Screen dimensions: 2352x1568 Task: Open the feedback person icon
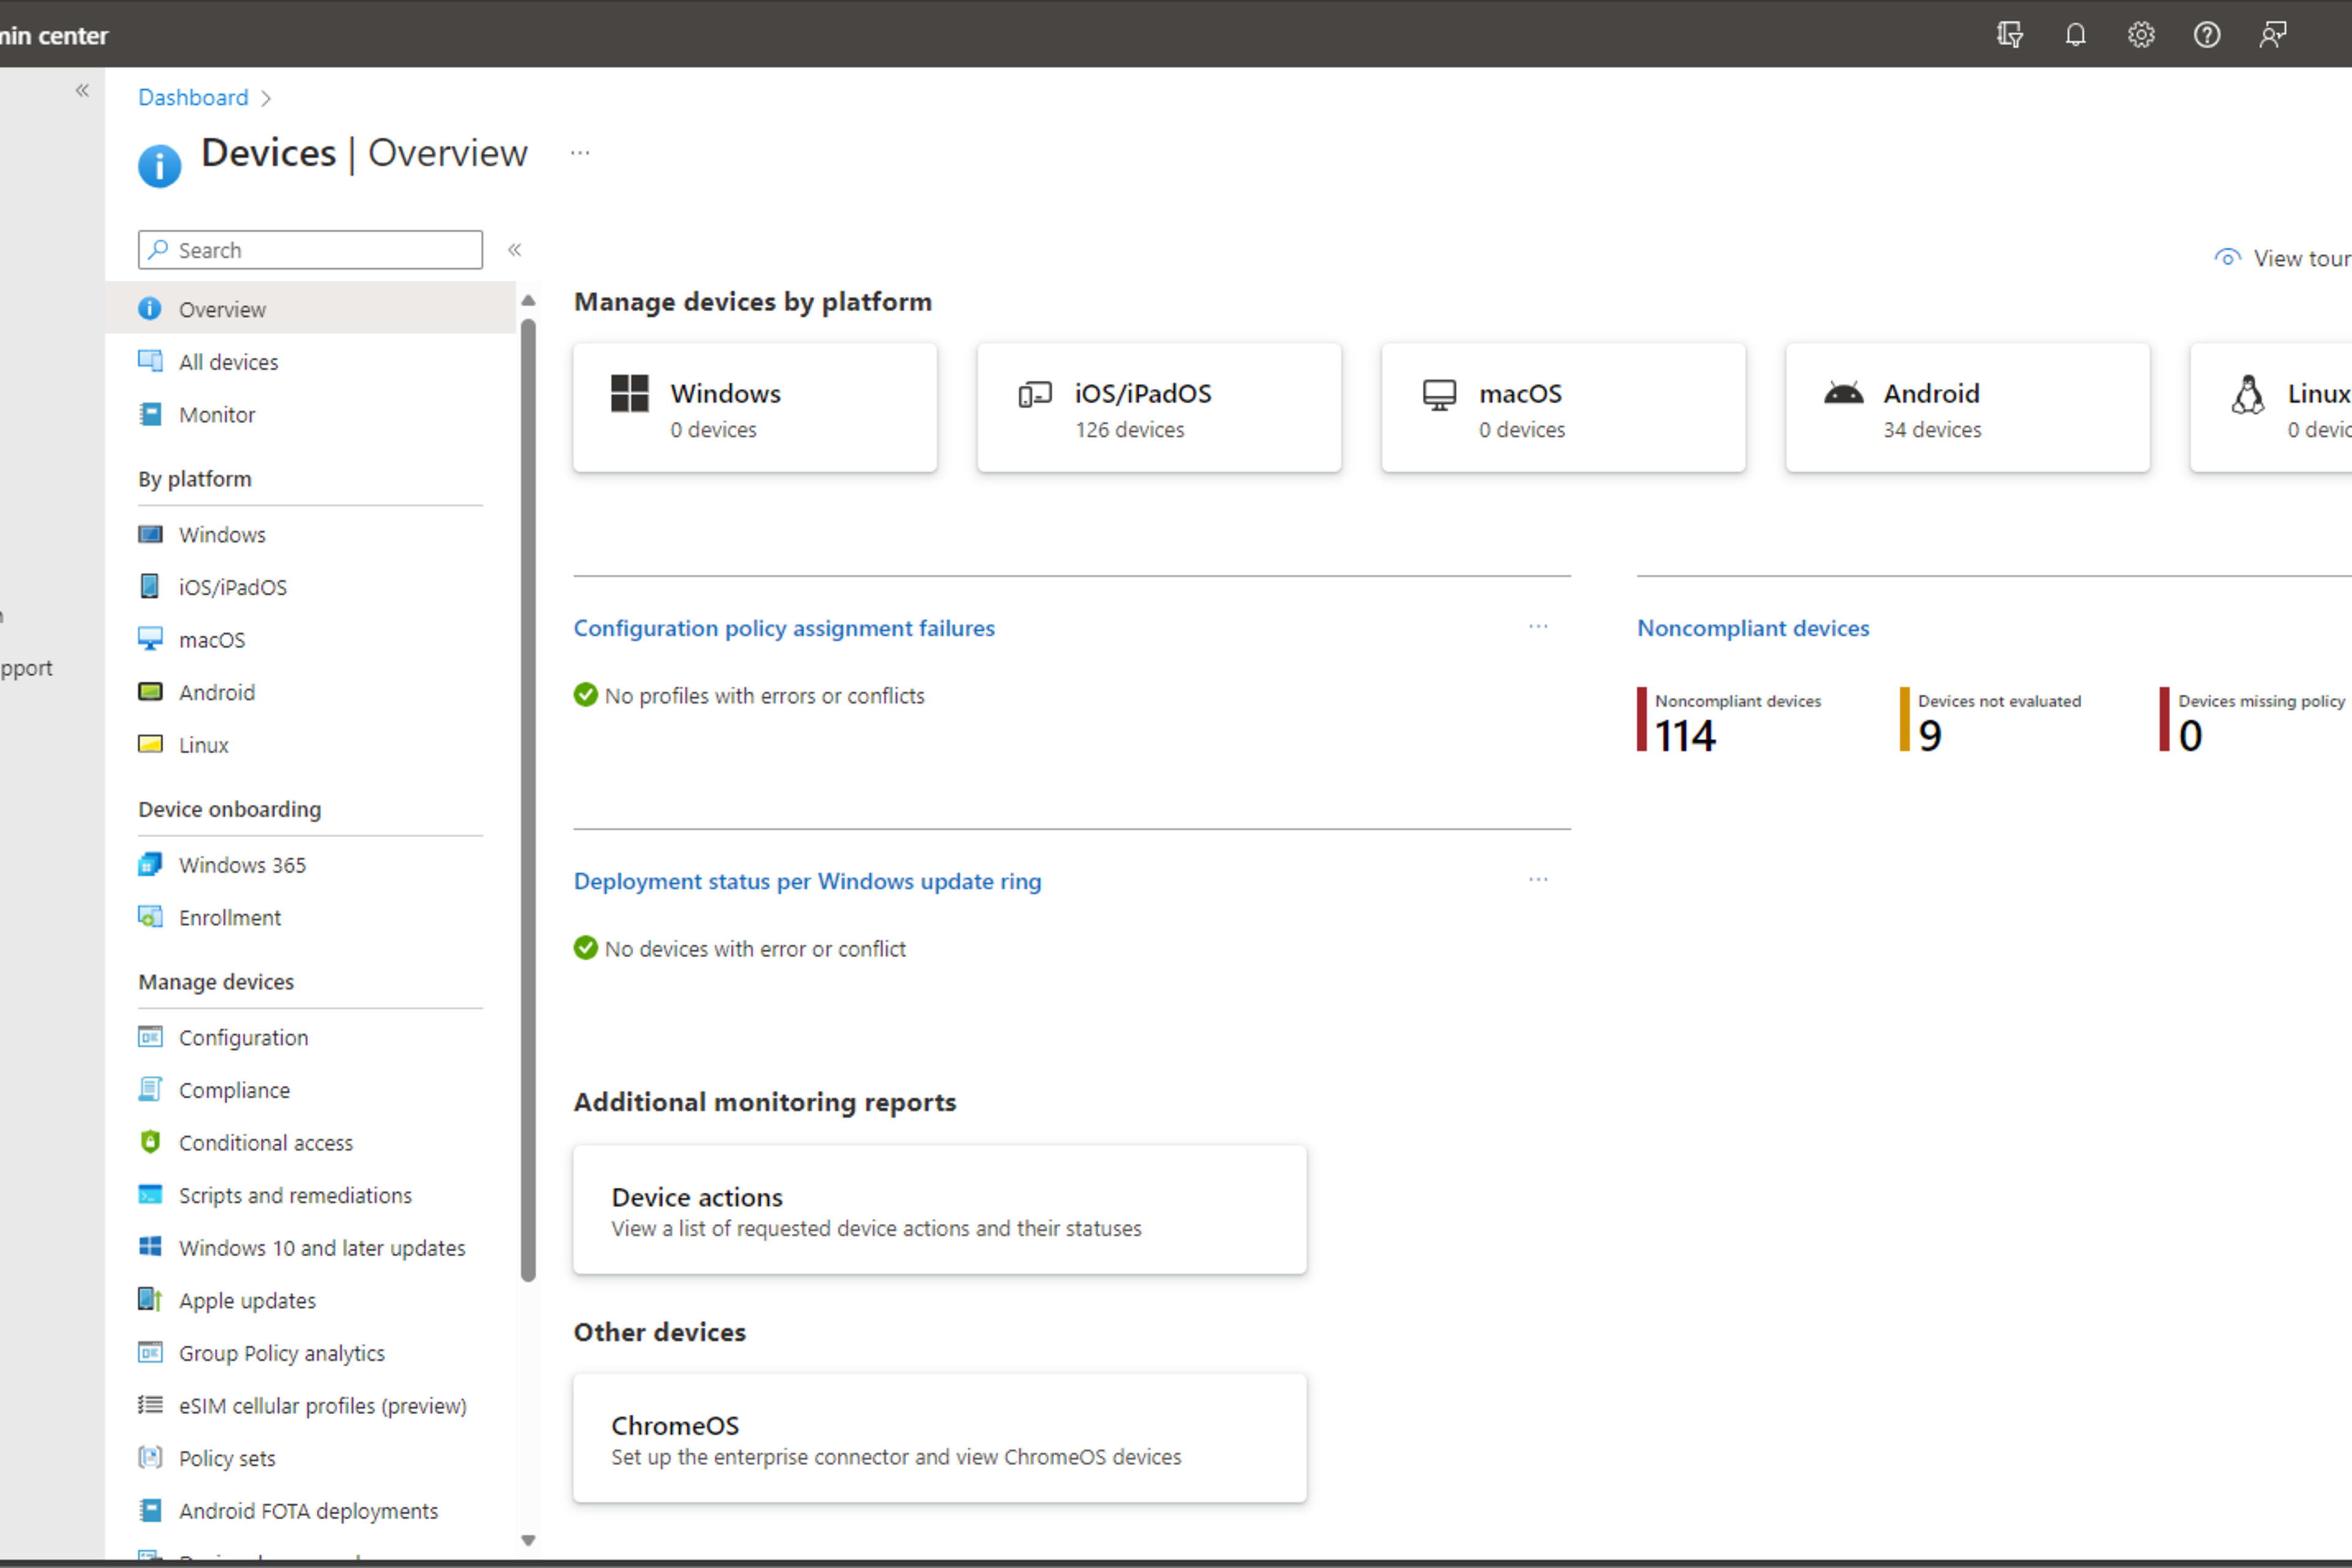2273,35
